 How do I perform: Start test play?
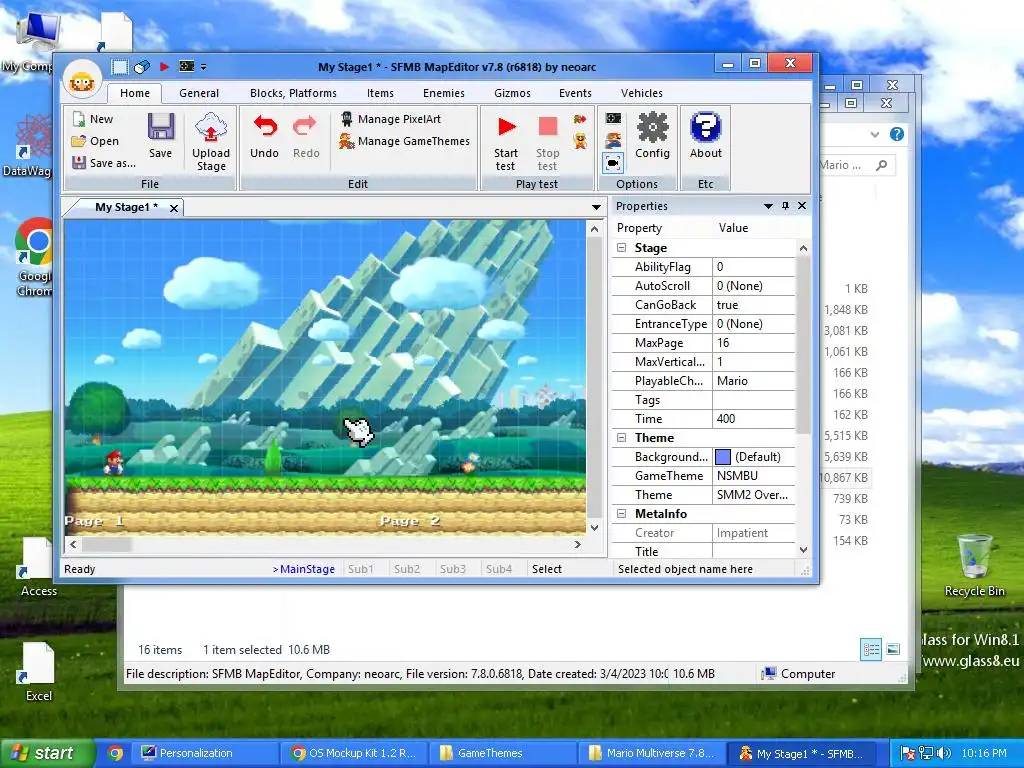tap(505, 143)
